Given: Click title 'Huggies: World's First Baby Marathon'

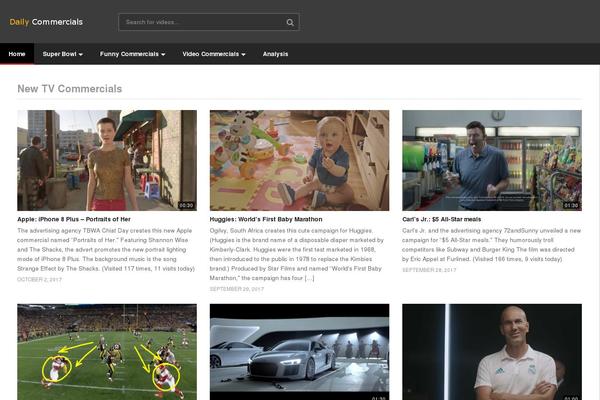Looking at the screenshot, I should (x=266, y=219).
